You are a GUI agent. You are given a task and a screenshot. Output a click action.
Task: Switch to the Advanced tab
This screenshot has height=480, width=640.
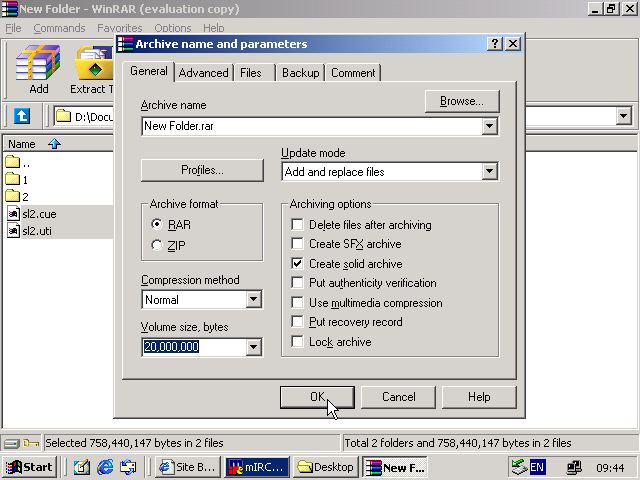(x=203, y=73)
